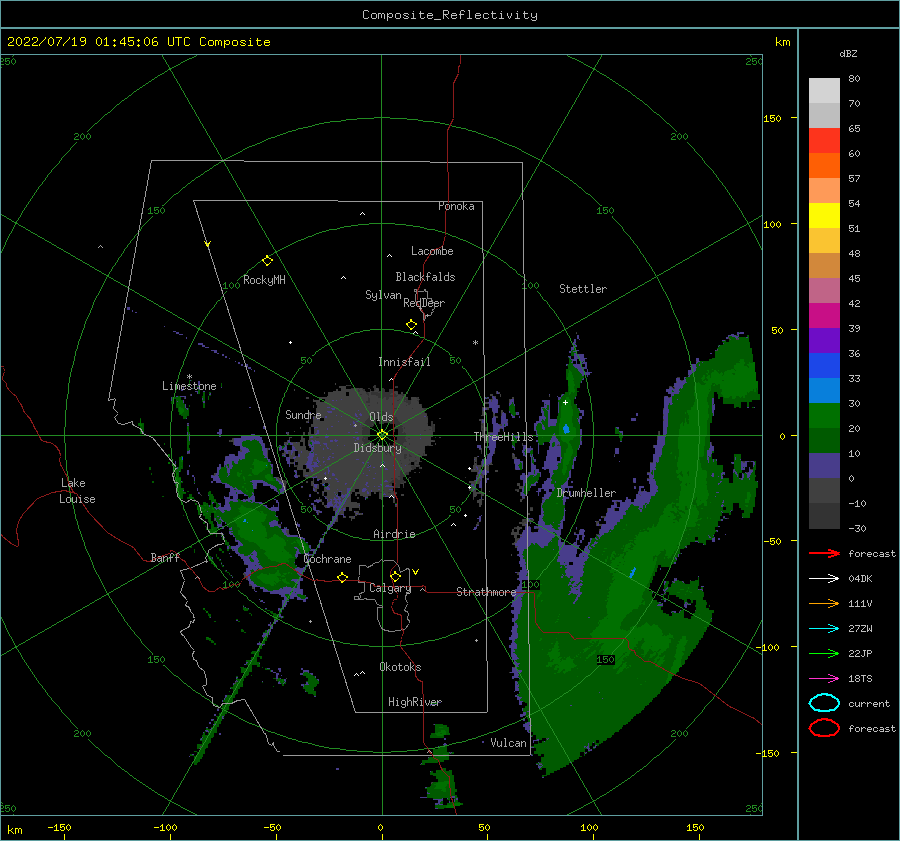
Task: Click the km unit label at bottom left
Action: point(15,830)
